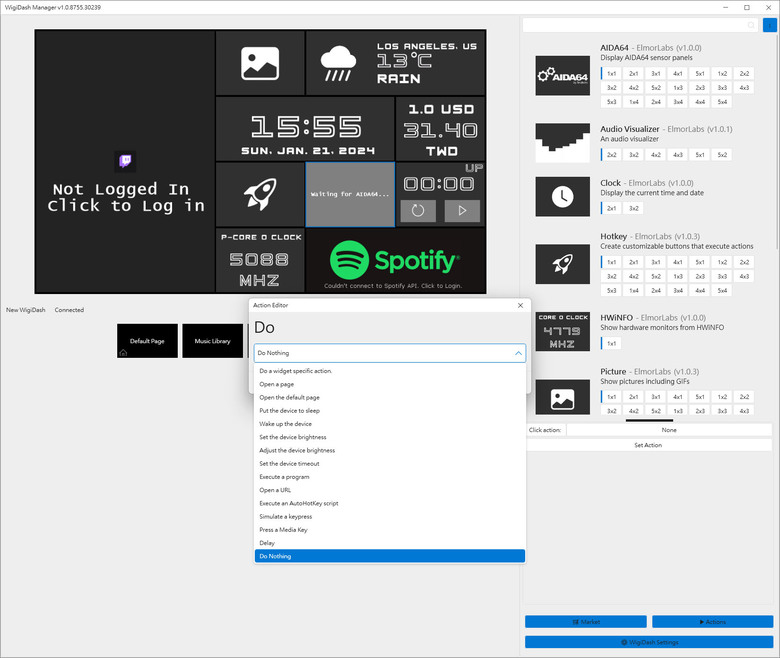This screenshot has width=780, height=658.
Task: Close the Action Editor dialog
Action: point(520,305)
